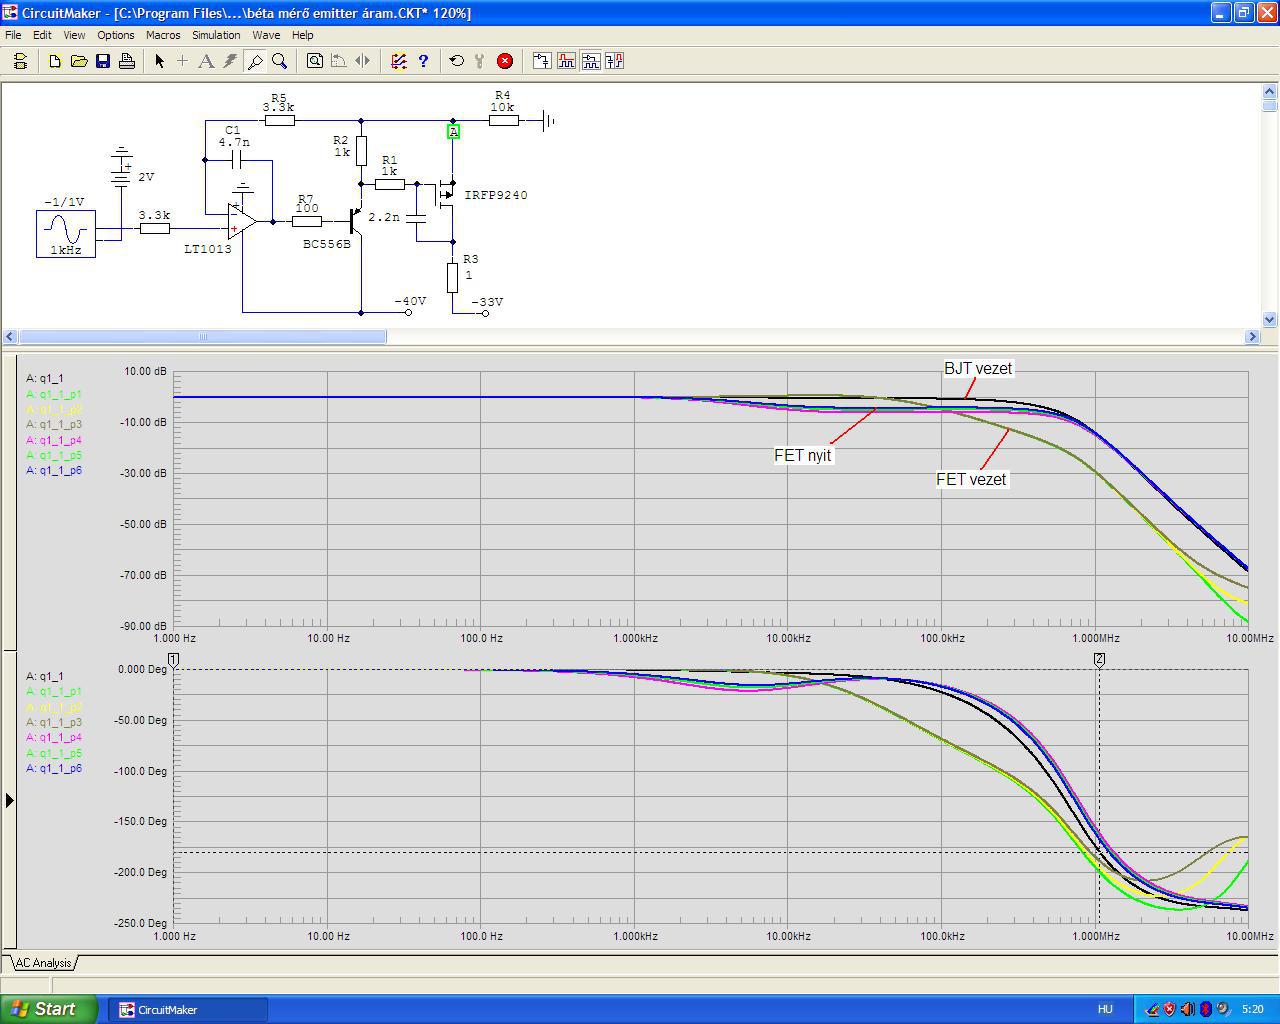Click cursor marker 1 on phase plot
This screenshot has height=1024, width=1280.
[173, 660]
